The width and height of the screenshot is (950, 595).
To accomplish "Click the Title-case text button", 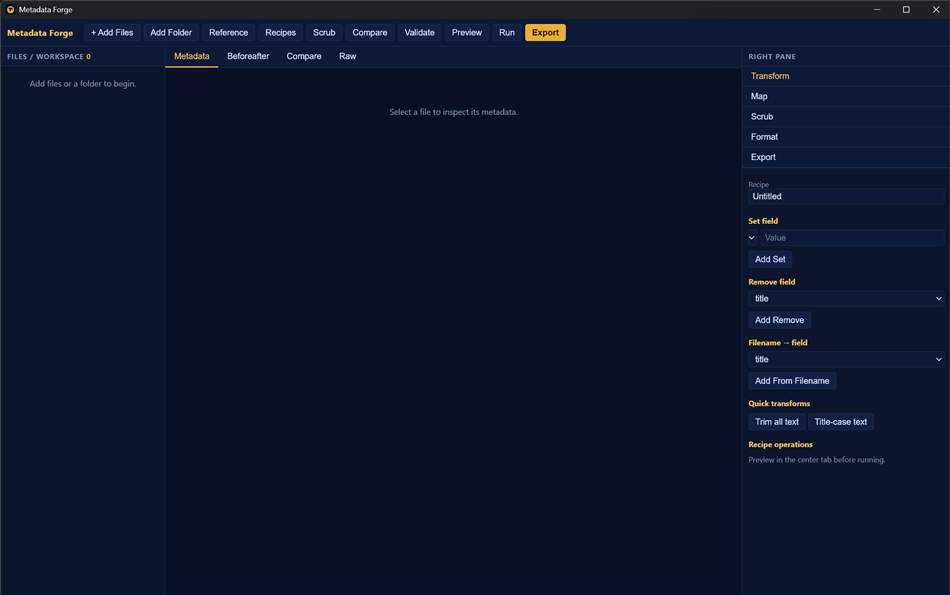I will [840, 422].
